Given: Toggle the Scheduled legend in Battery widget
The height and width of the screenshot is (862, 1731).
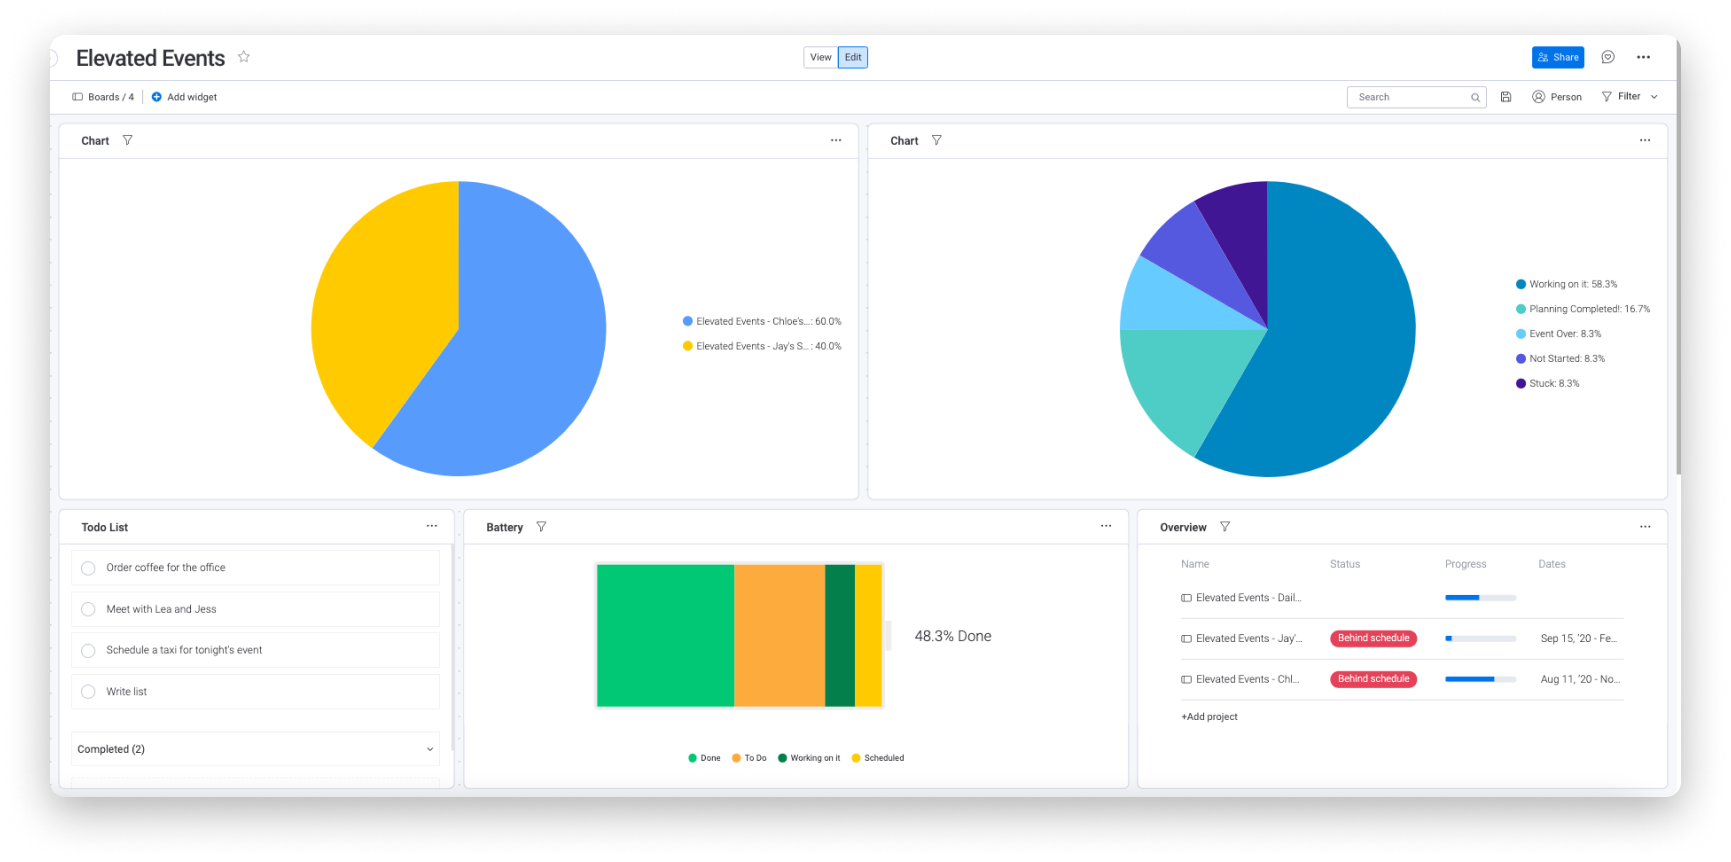Looking at the screenshot, I should pos(877,758).
